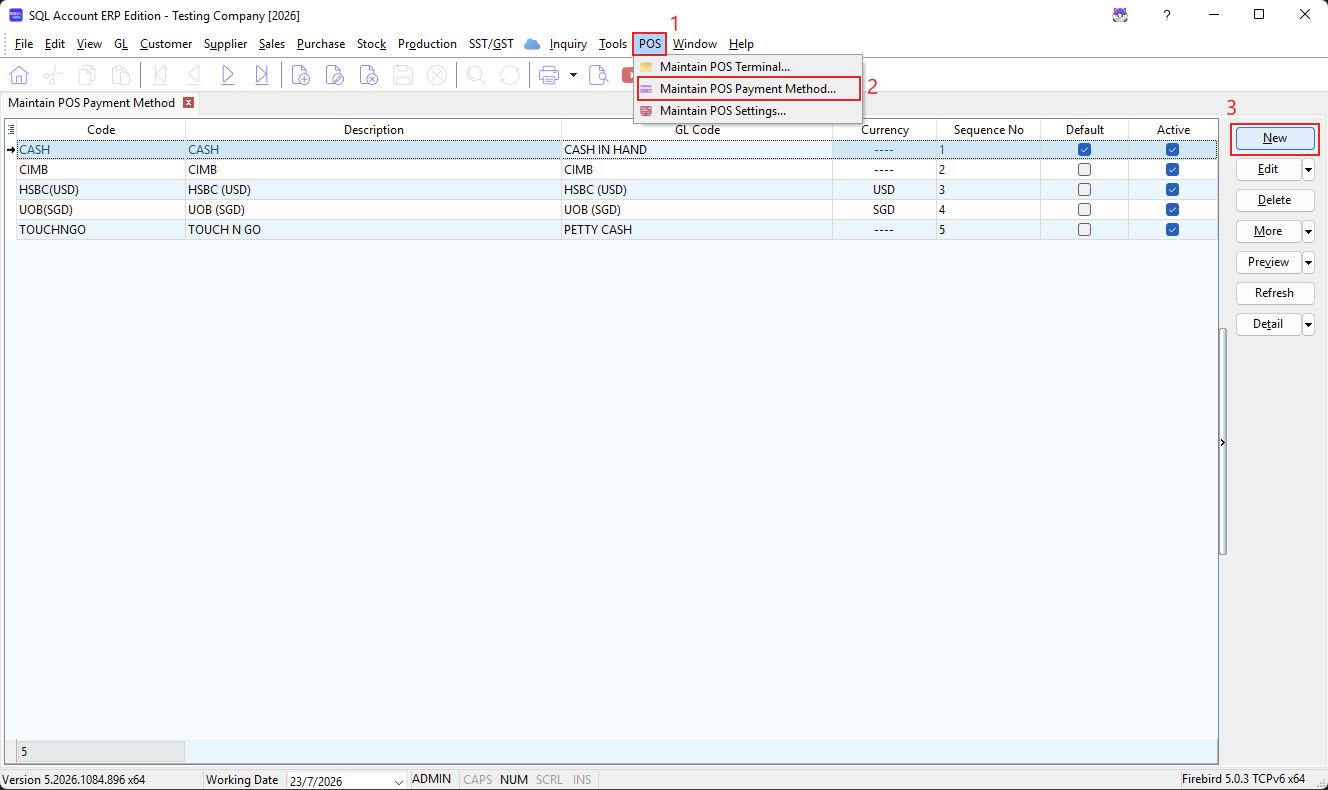Image resolution: width=1328 pixels, height=790 pixels.
Task: Click the floppy disk Save icon
Action: [x=403, y=75]
